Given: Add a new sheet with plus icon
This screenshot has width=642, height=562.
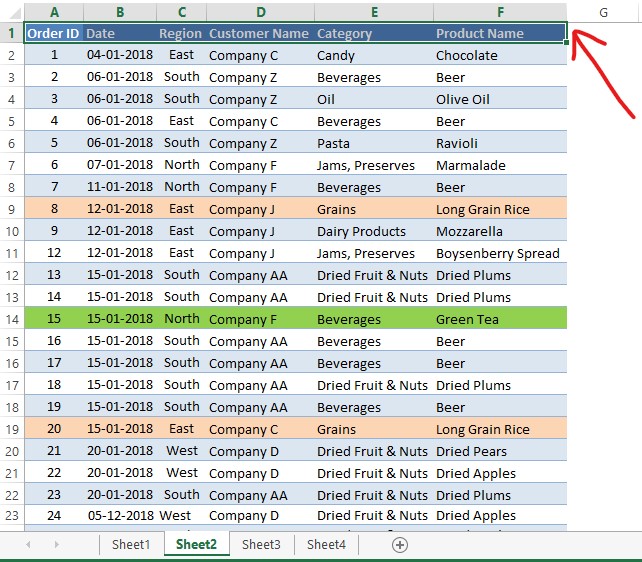Looking at the screenshot, I should [x=400, y=545].
